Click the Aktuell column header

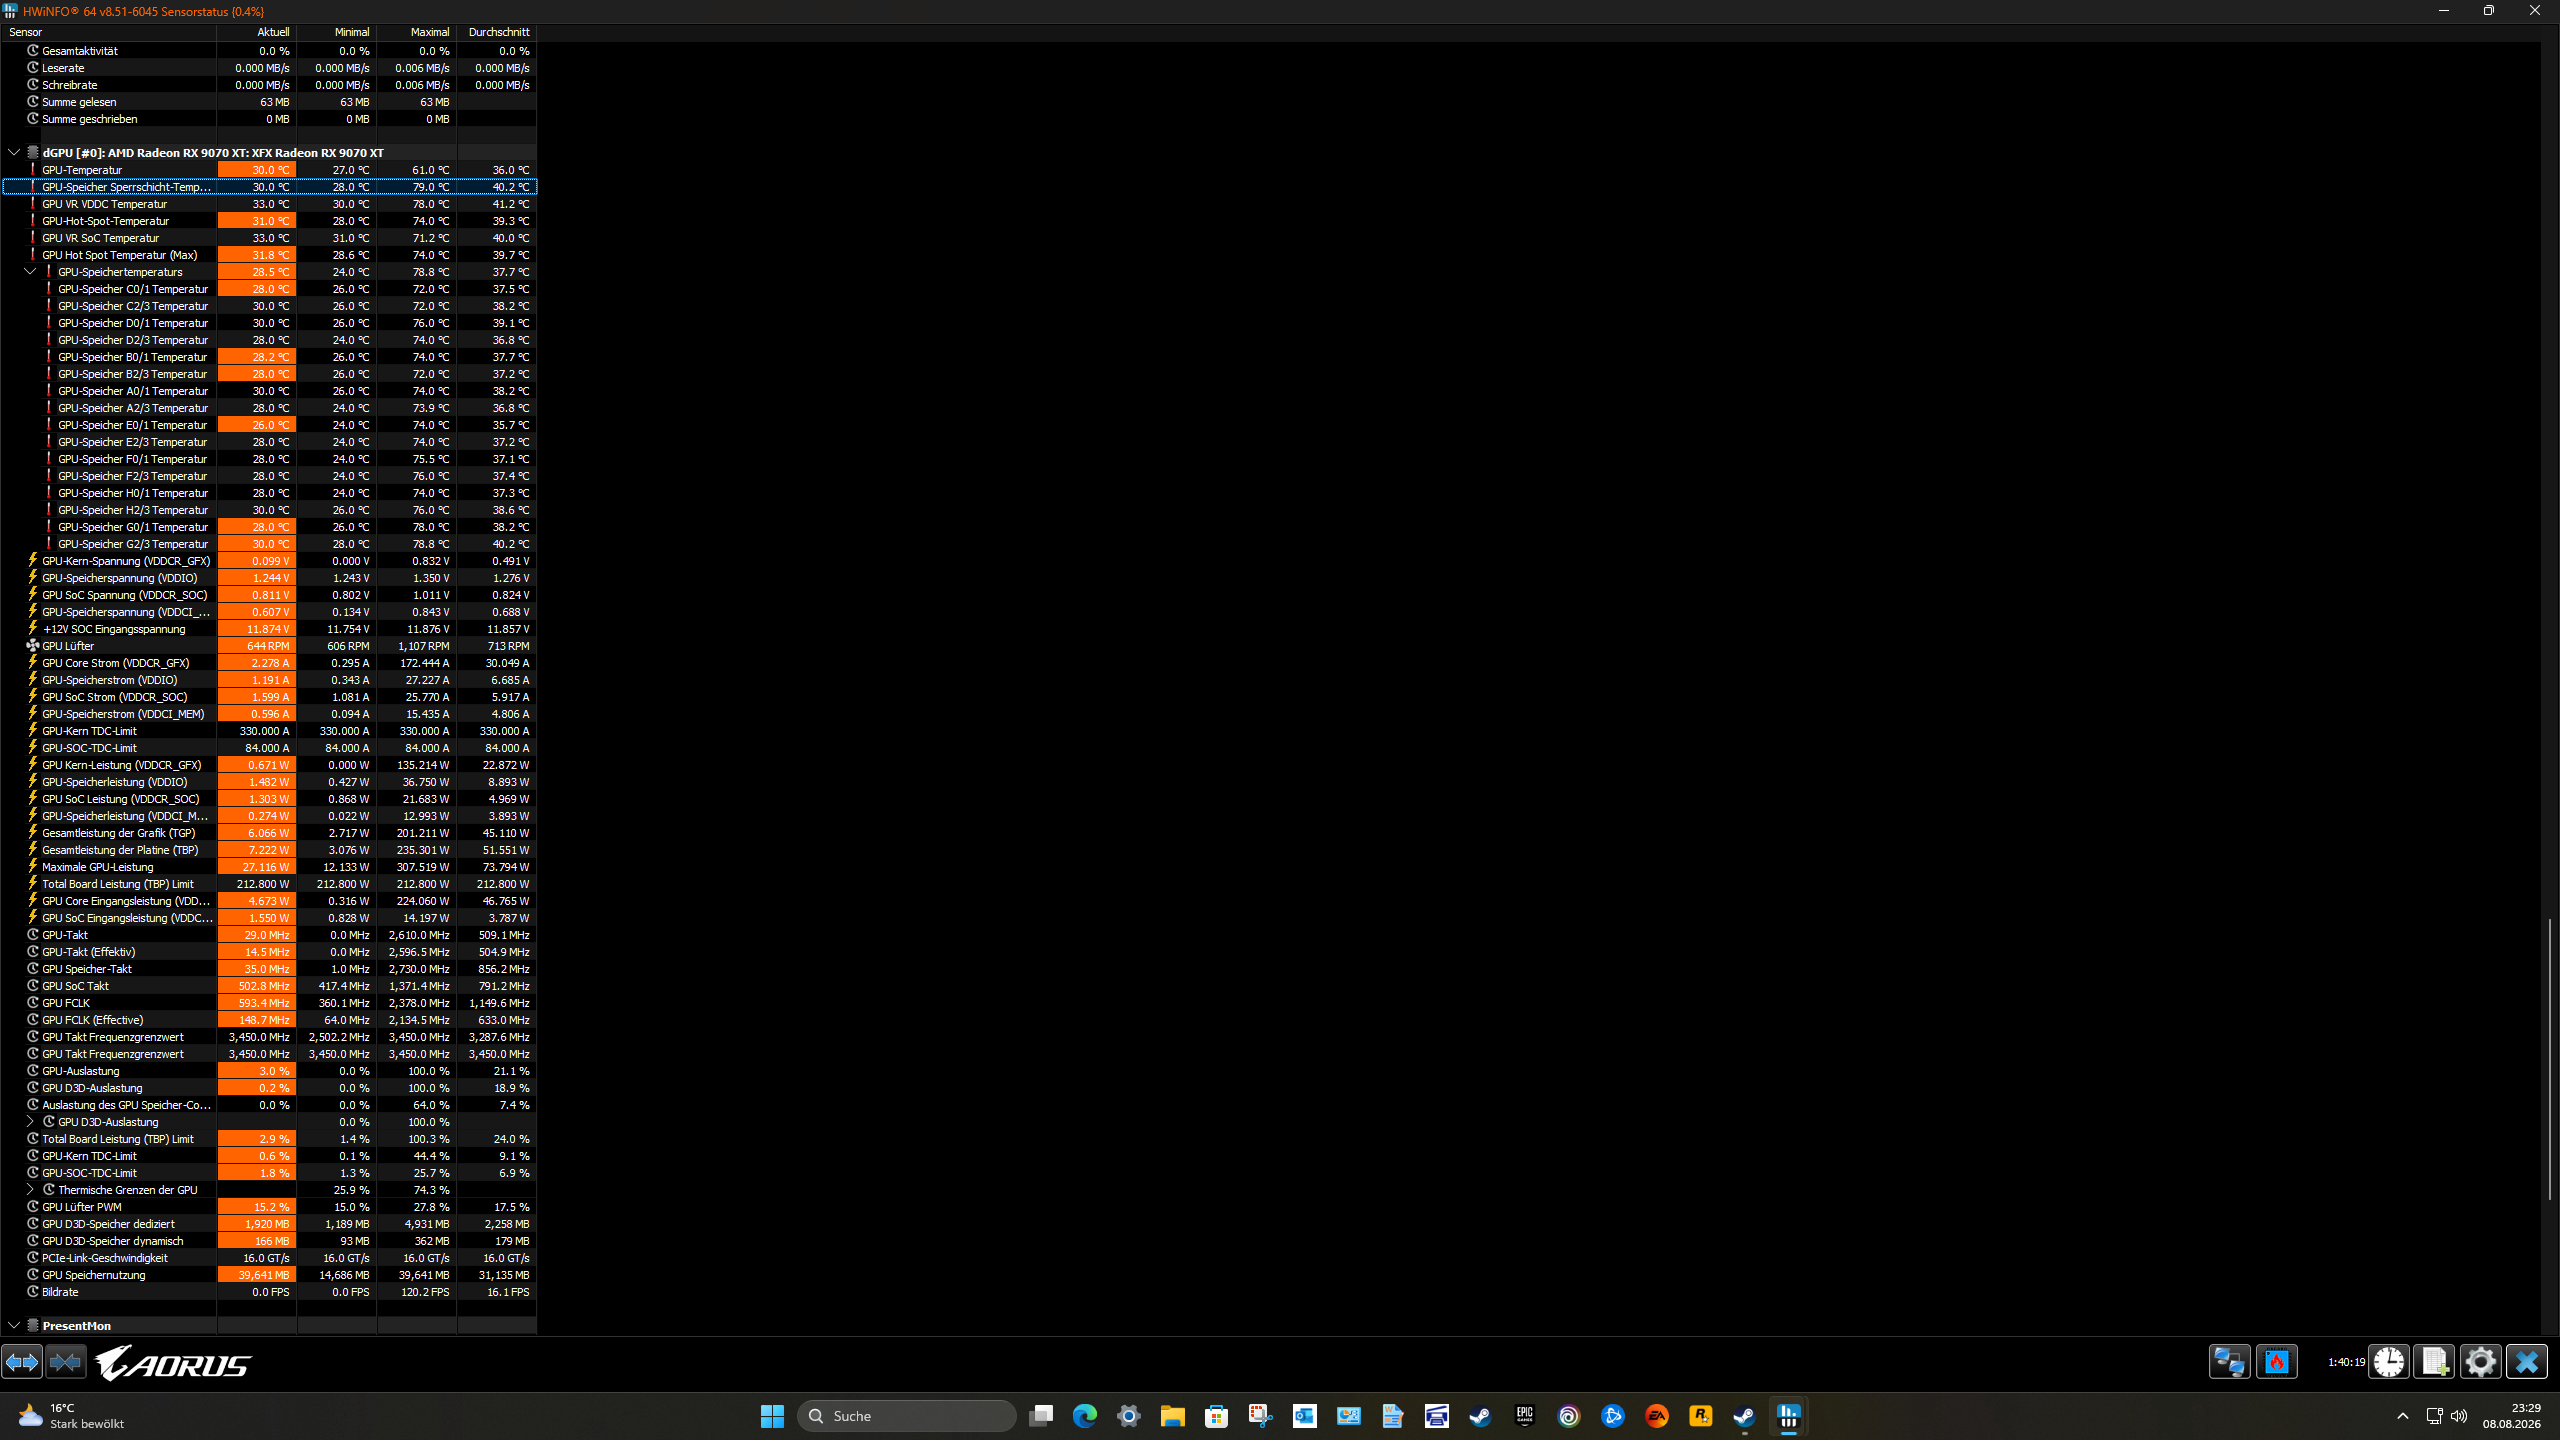[x=257, y=32]
